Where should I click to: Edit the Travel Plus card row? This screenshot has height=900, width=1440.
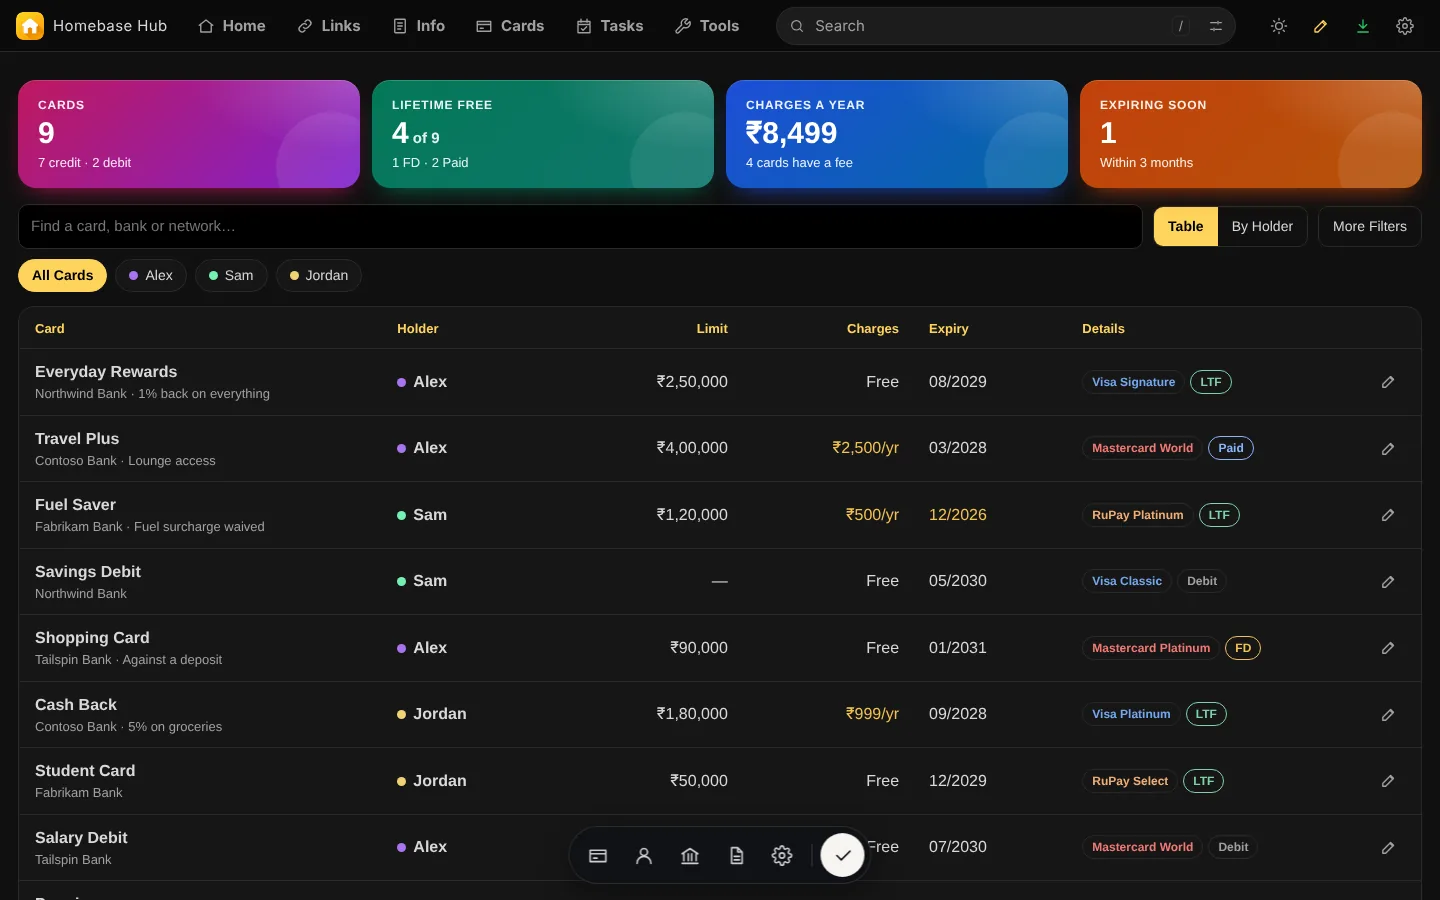tap(1388, 449)
